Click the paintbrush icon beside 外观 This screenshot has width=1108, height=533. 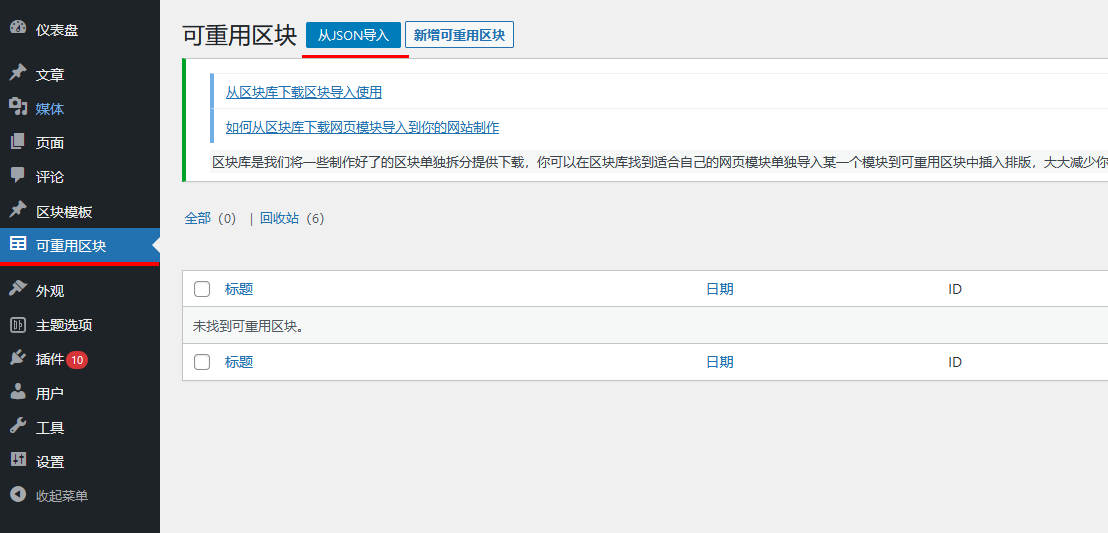(18, 289)
